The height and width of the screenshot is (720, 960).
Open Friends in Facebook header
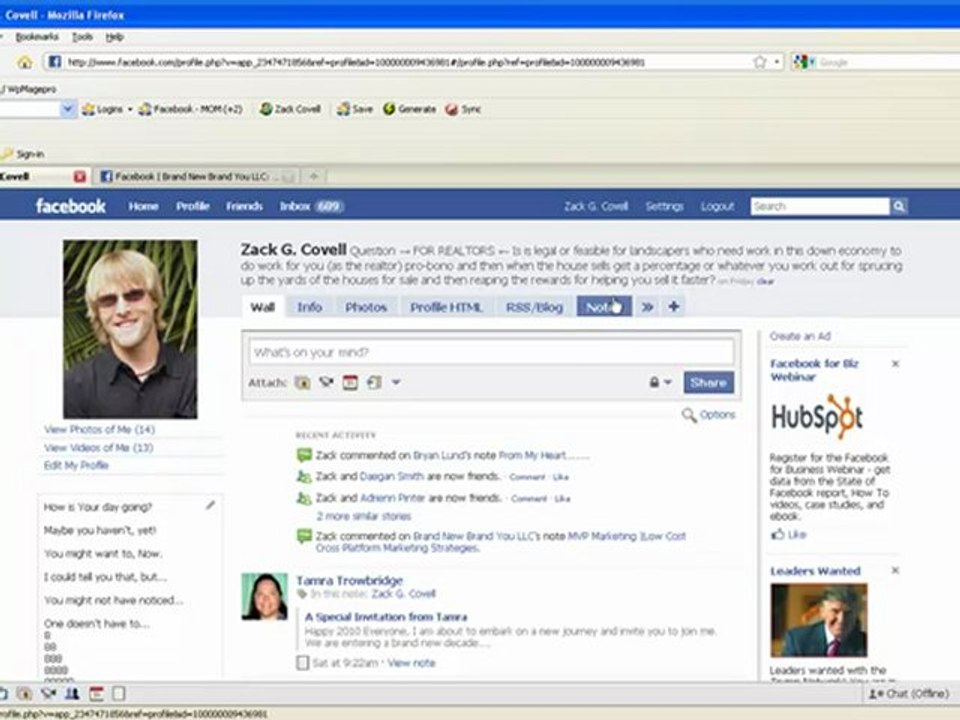(244, 206)
